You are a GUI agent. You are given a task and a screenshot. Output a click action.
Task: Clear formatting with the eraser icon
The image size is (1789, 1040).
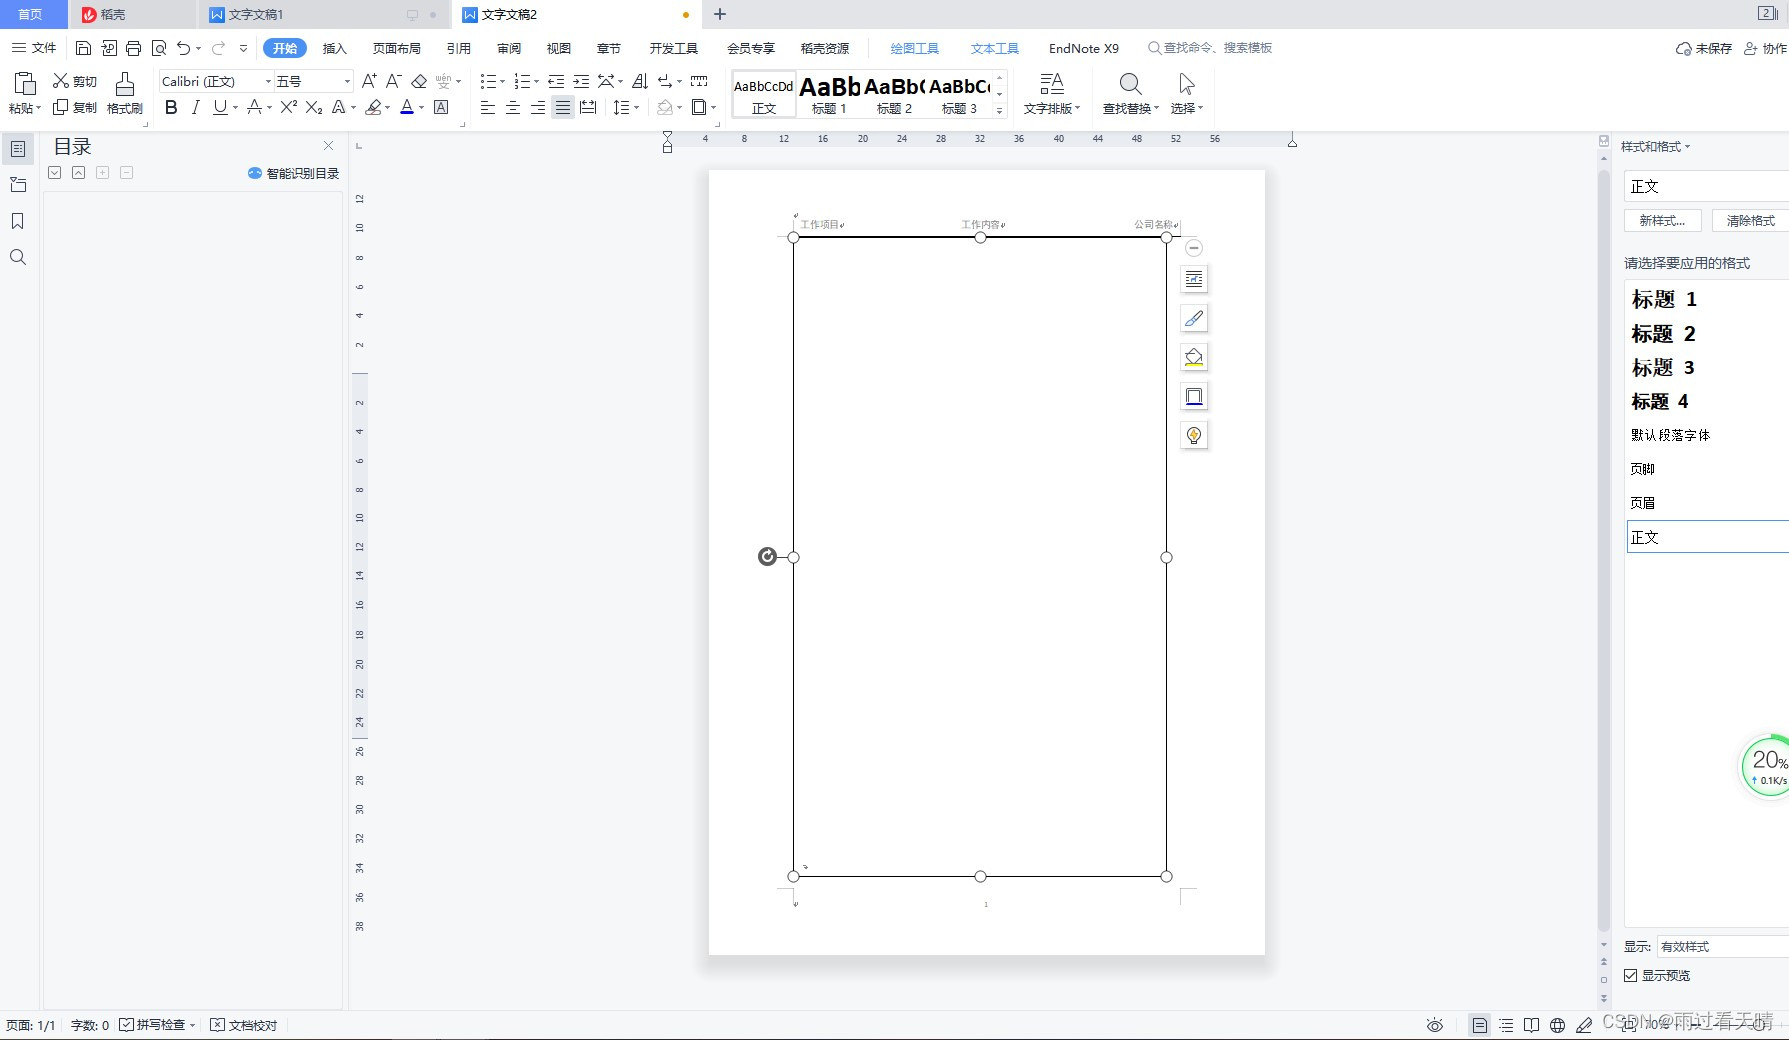click(x=419, y=81)
